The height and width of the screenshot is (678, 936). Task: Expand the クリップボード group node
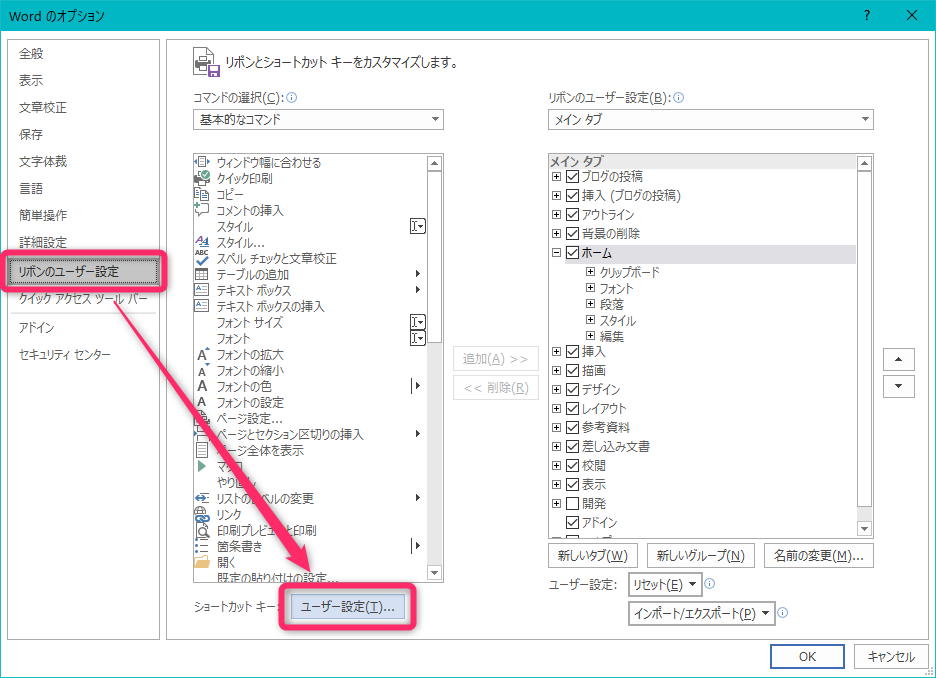pos(590,272)
